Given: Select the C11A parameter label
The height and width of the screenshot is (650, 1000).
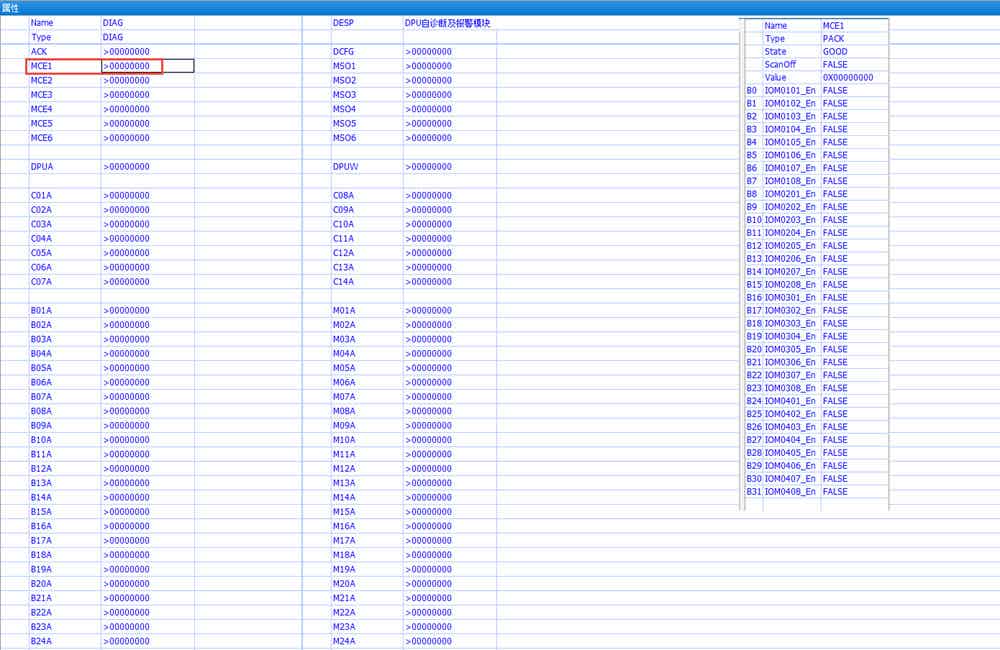Looking at the screenshot, I should (343, 239).
